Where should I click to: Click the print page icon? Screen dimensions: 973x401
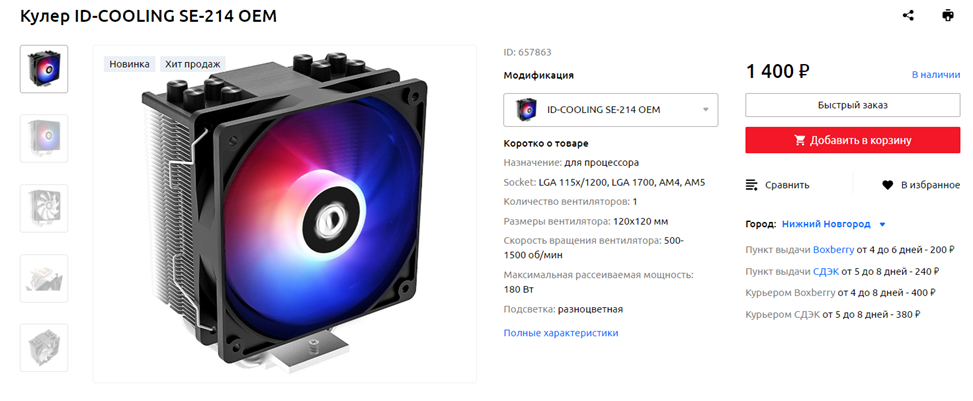(x=948, y=16)
